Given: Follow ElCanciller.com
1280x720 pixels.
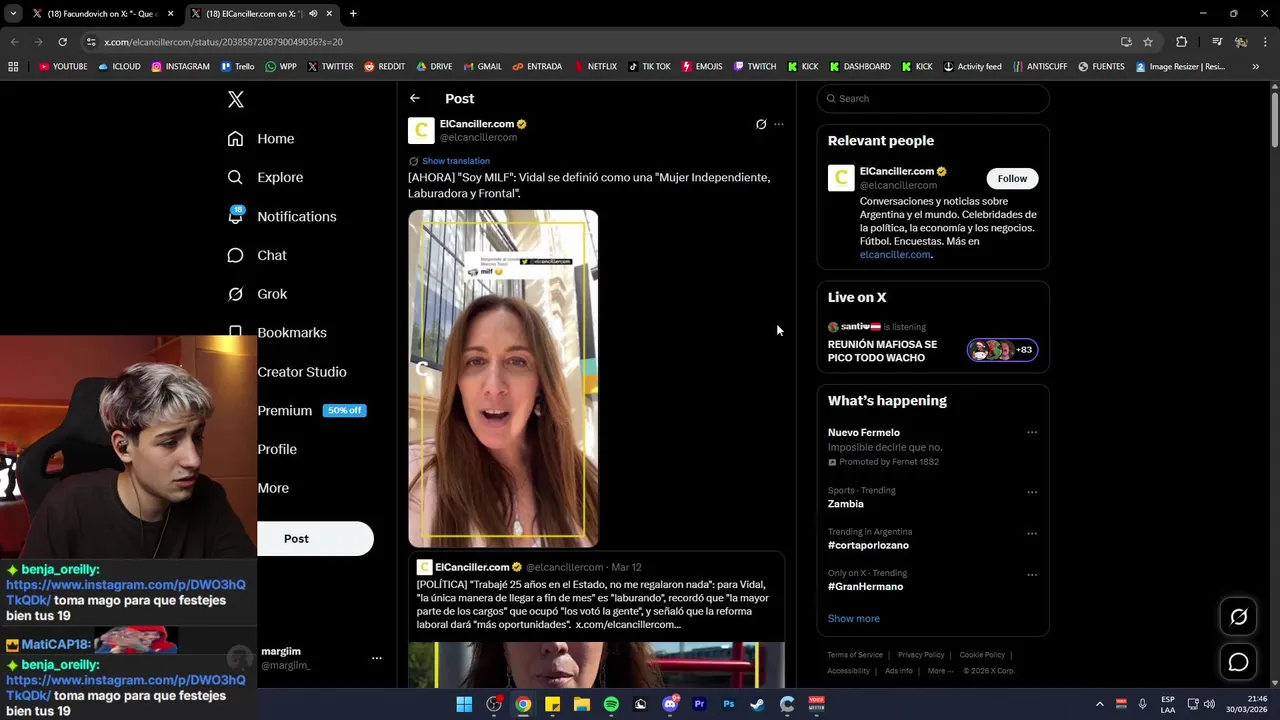Looking at the screenshot, I should click(x=1012, y=178).
